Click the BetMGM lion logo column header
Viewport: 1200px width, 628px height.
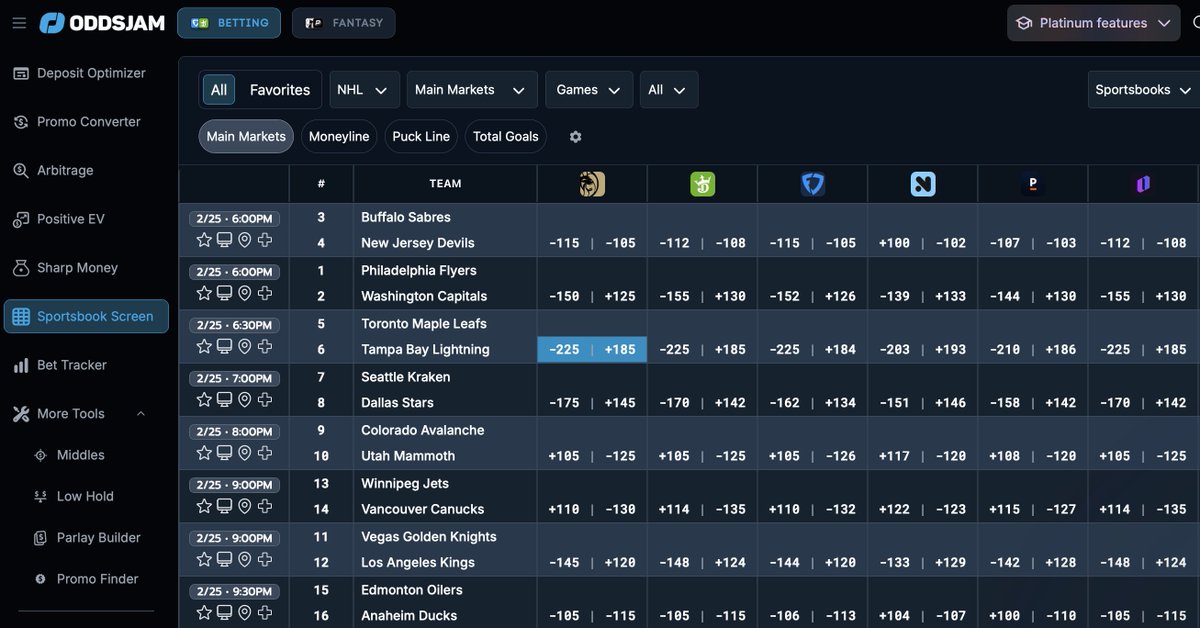tap(591, 184)
